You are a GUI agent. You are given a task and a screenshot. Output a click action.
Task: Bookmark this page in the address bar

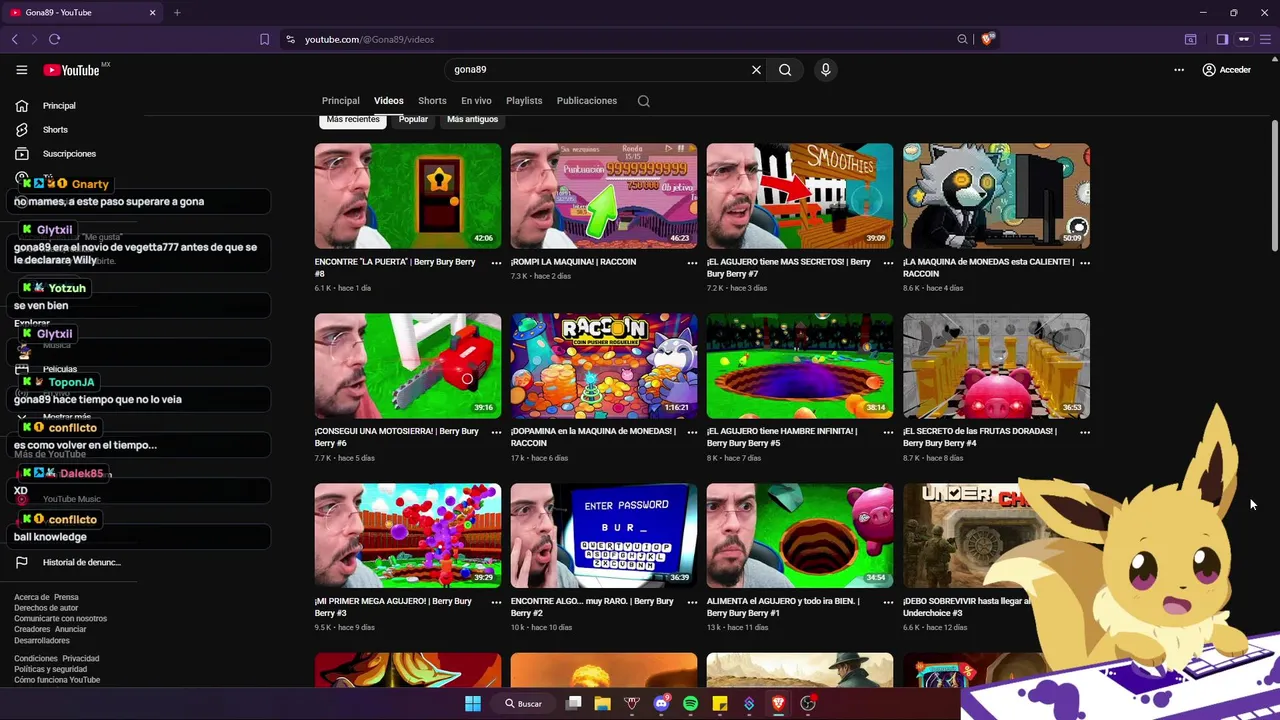[264, 39]
